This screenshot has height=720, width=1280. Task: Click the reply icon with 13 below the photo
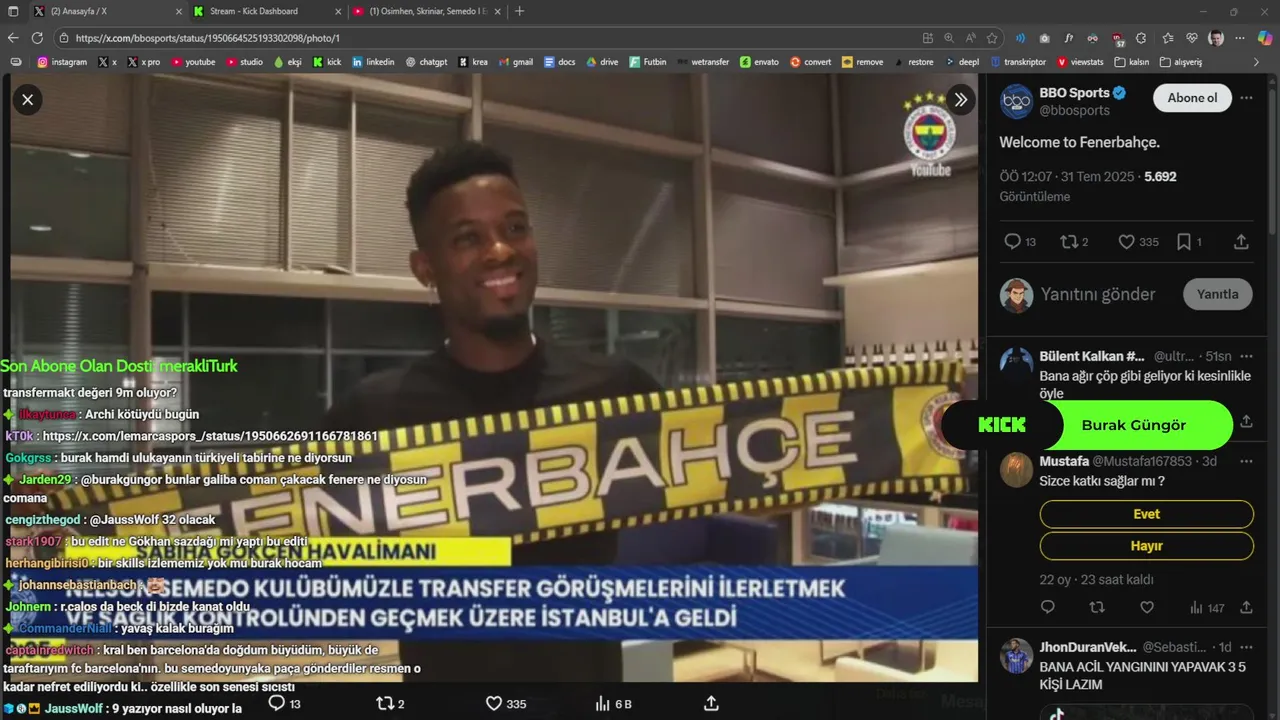(x=285, y=704)
